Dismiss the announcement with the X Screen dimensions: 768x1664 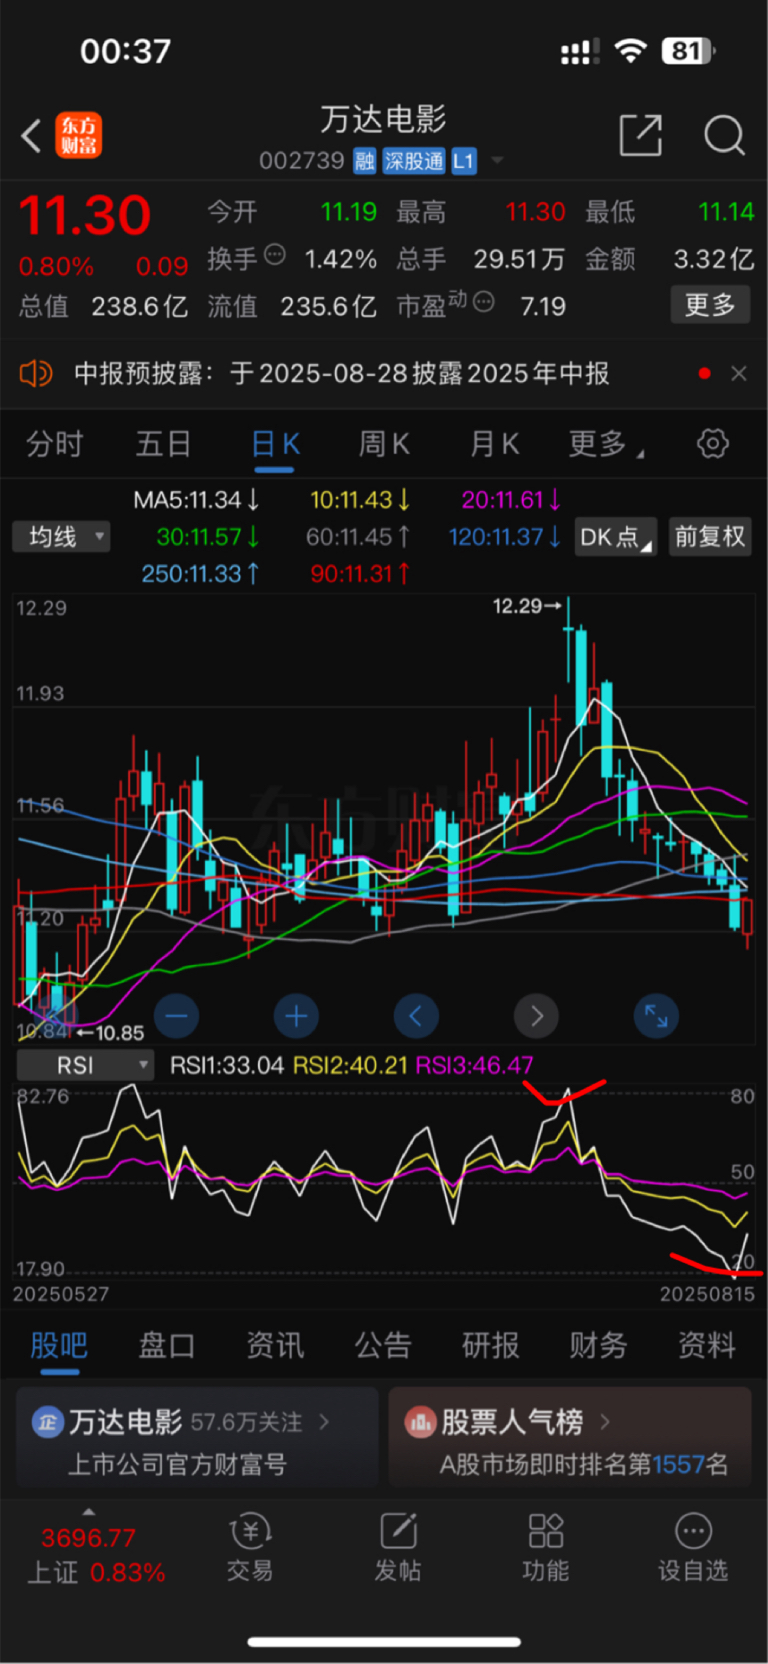(x=739, y=373)
